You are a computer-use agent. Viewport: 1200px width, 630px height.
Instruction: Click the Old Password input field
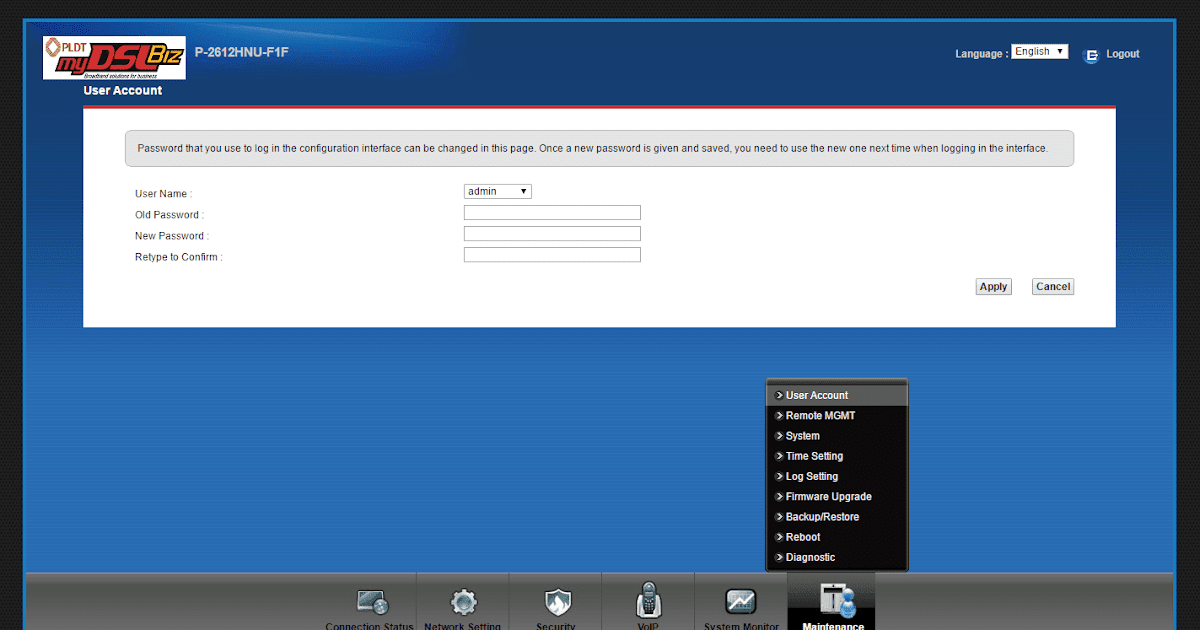(552, 212)
